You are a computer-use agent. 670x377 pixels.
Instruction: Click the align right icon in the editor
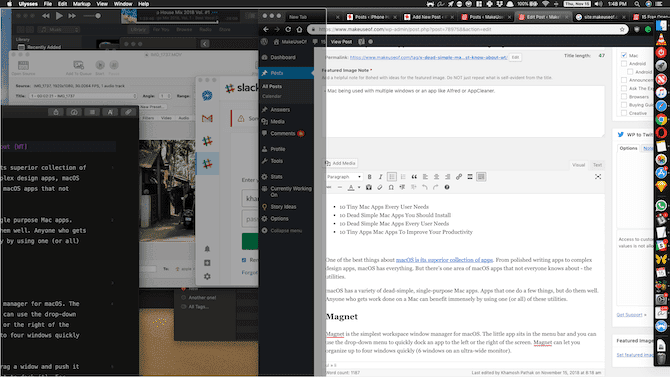[x=447, y=177]
